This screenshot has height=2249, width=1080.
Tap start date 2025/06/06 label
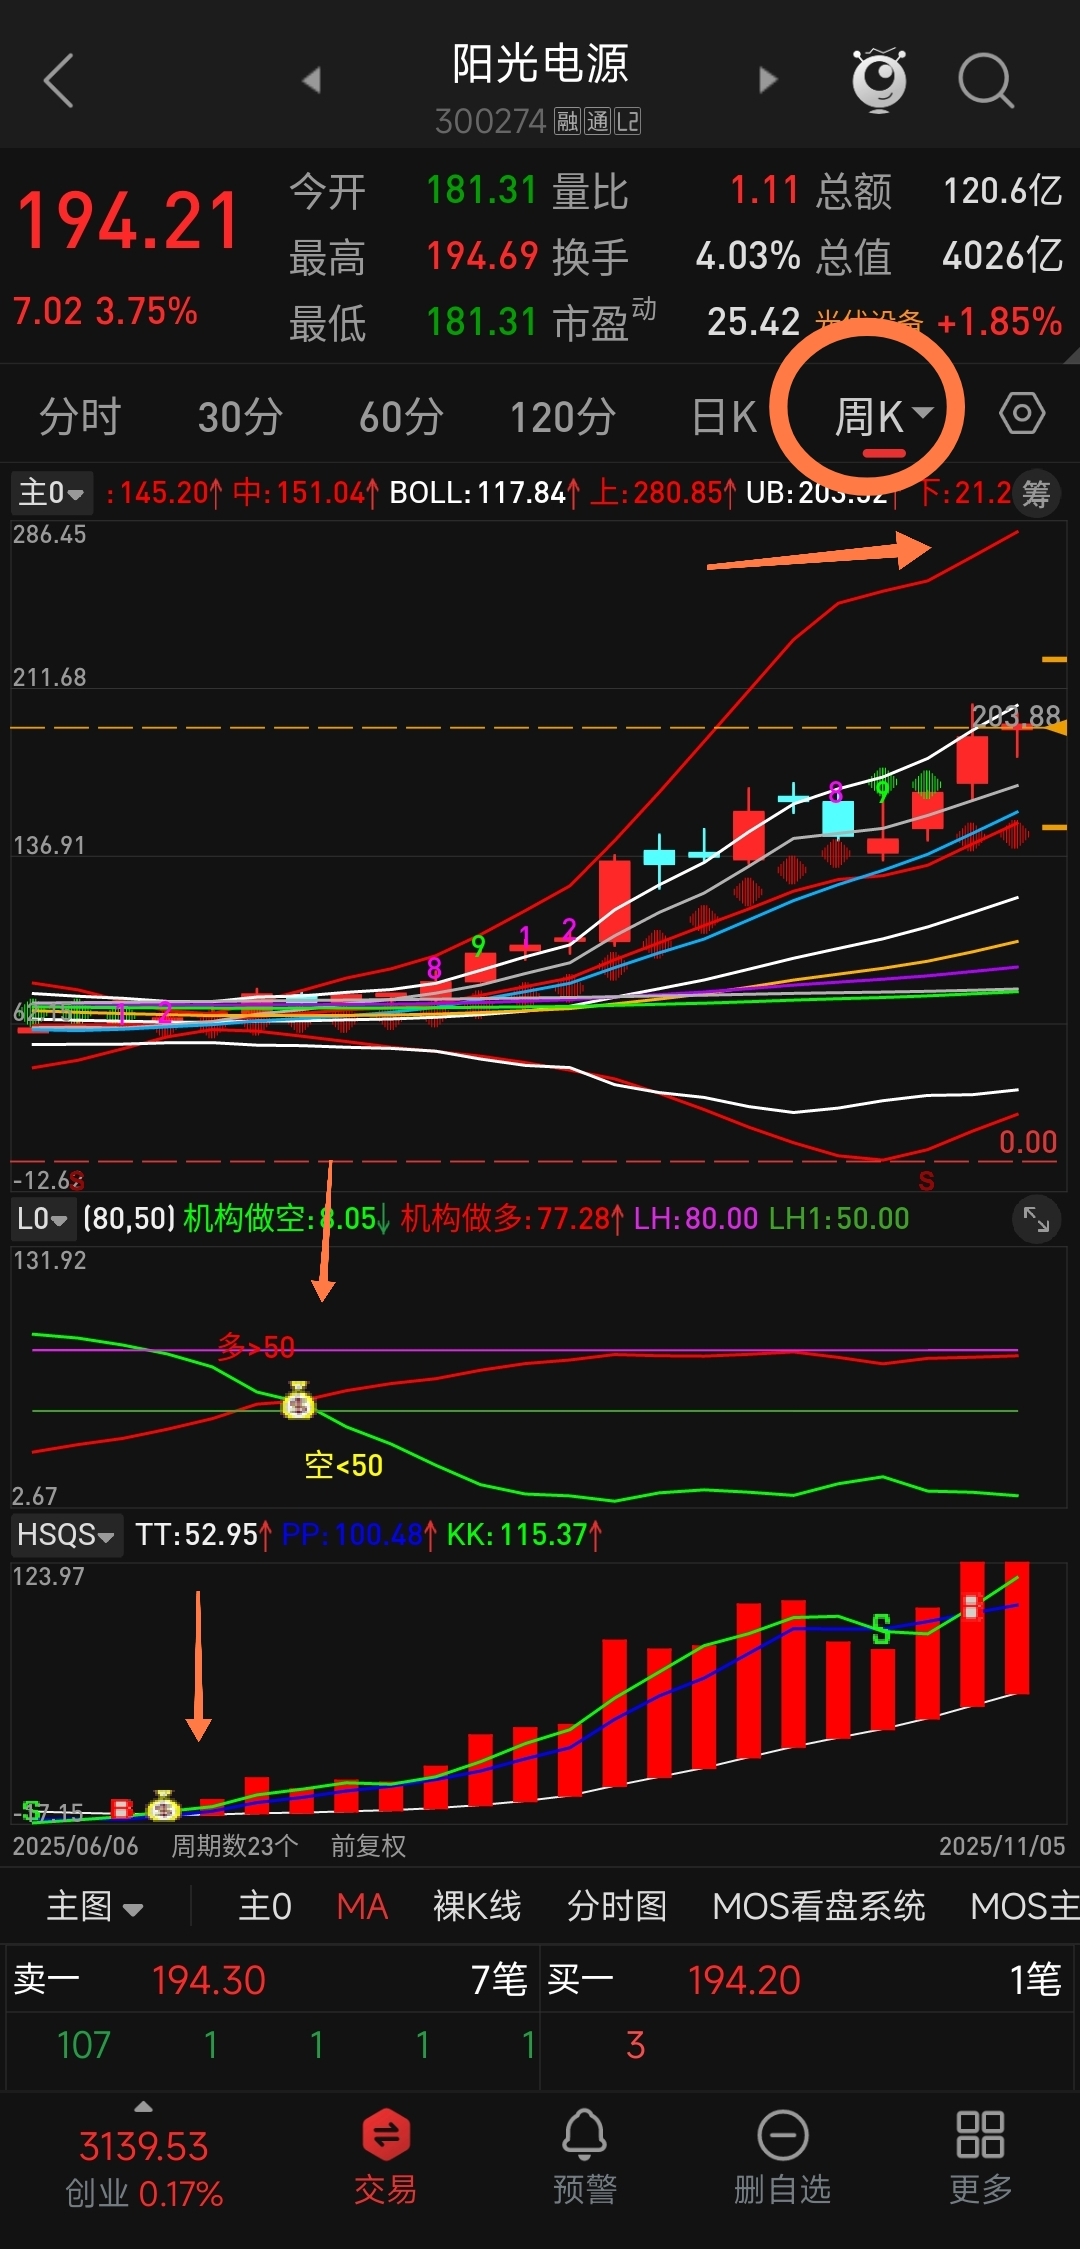point(76,1846)
